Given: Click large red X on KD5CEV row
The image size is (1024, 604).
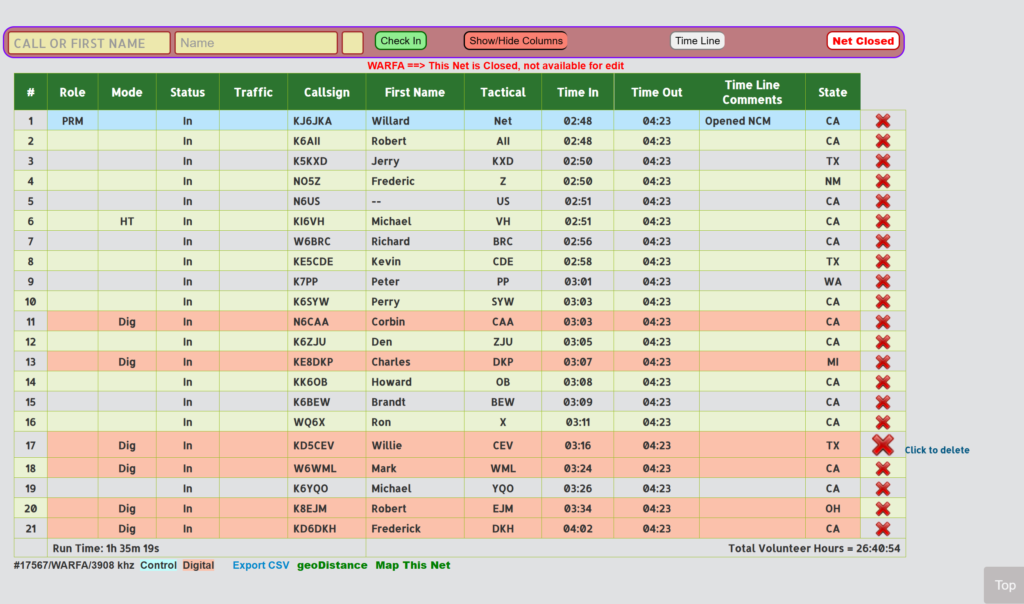Looking at the screenshot, I should [882, 445].
